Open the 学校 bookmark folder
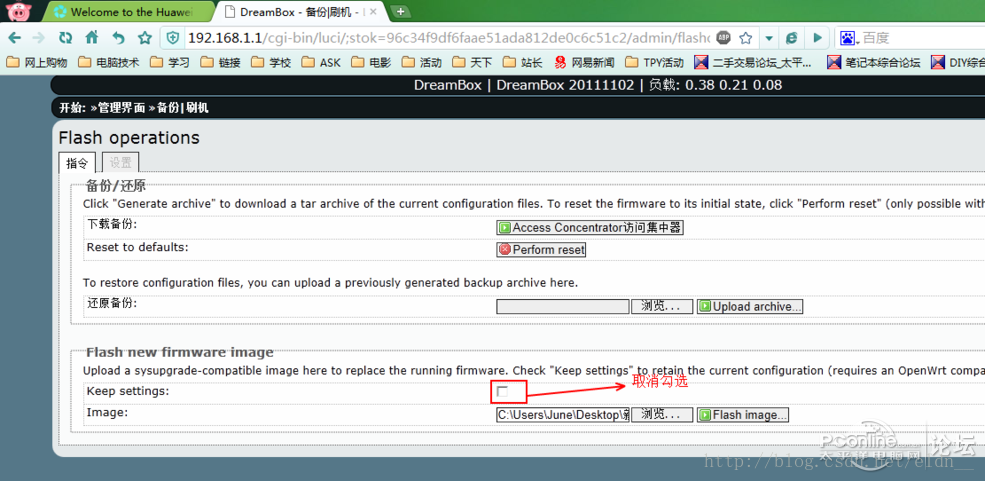This screenshot has width=985, height=481. click(x=271, y=62)
